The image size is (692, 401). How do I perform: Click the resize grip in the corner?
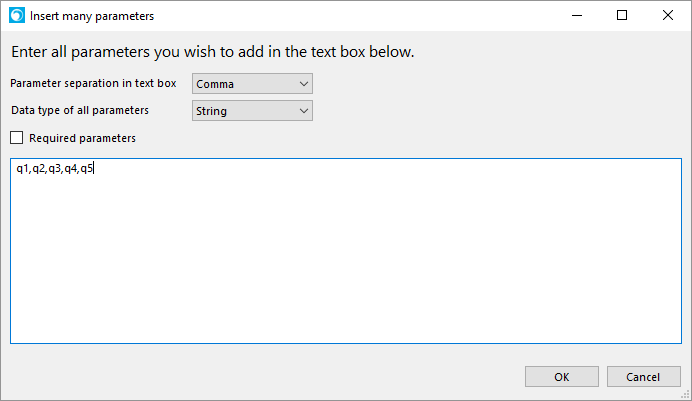click(x=685, y=394)
